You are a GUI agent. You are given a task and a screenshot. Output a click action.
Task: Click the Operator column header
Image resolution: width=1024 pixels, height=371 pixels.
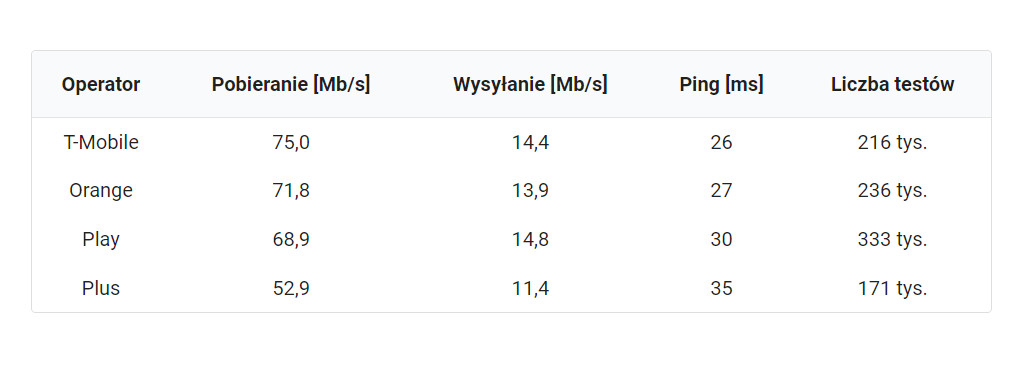tap(101, 85)
